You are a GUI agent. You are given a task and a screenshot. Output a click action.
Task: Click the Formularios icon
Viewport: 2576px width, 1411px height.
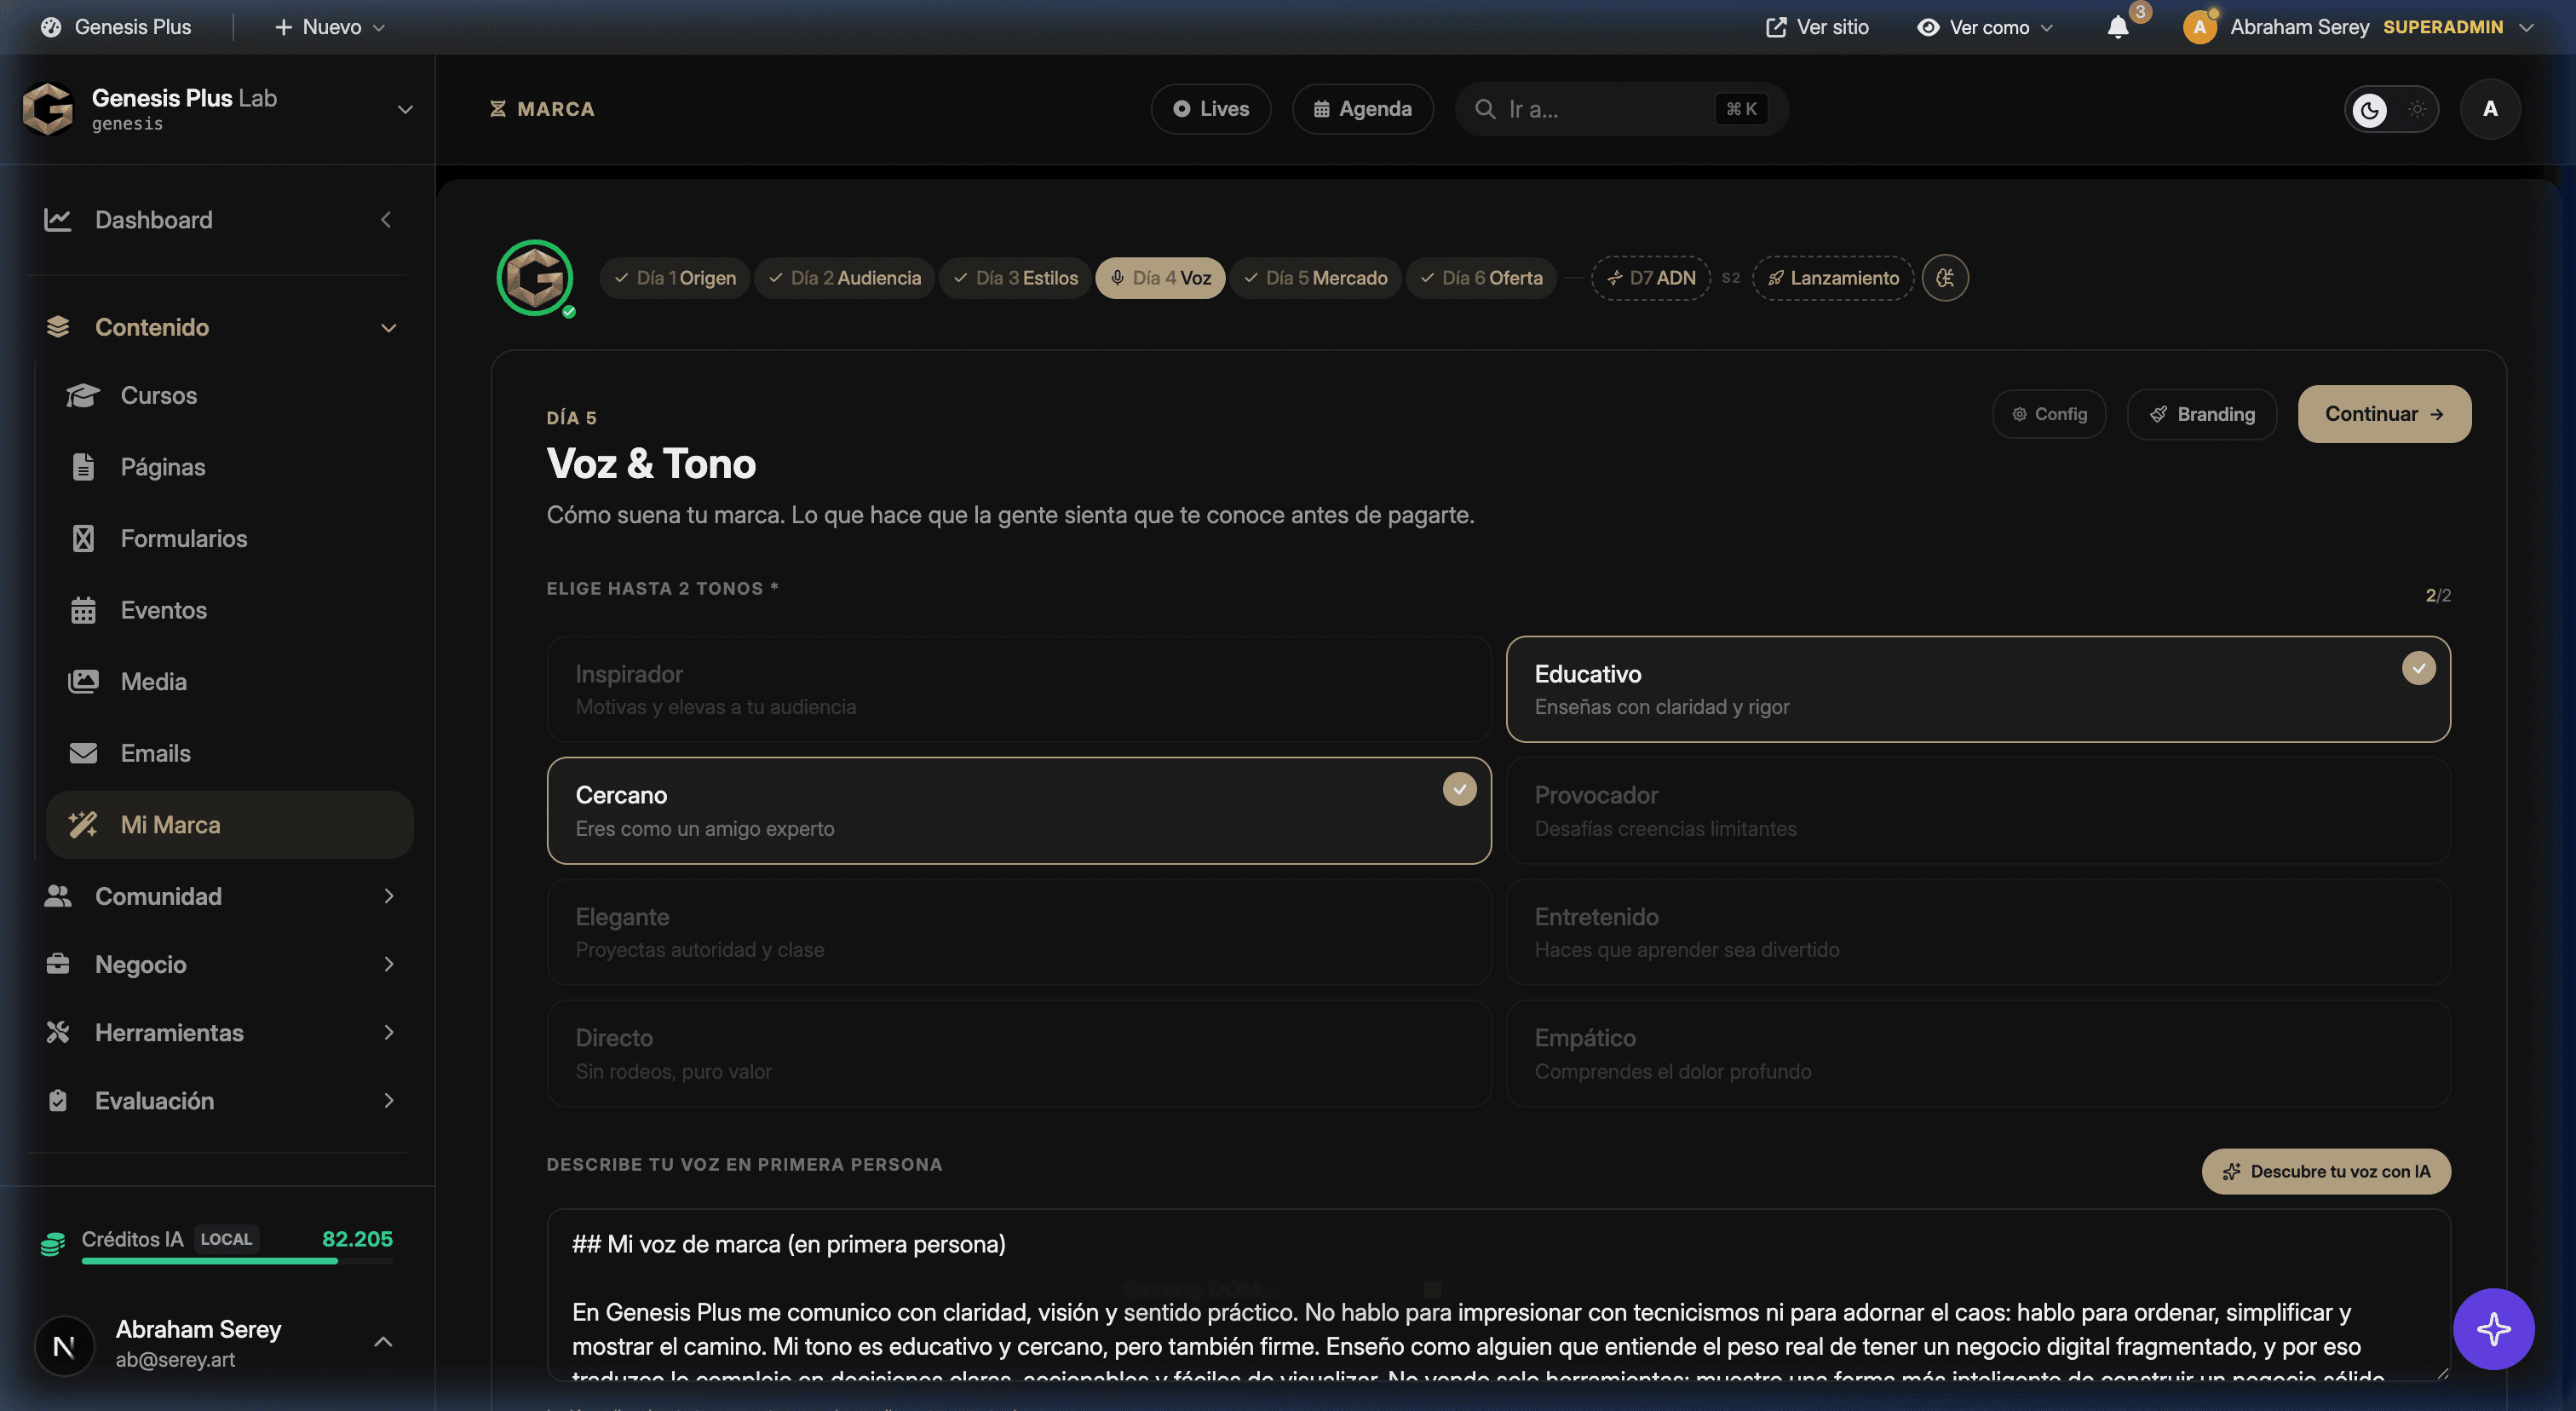coord(83,539)
